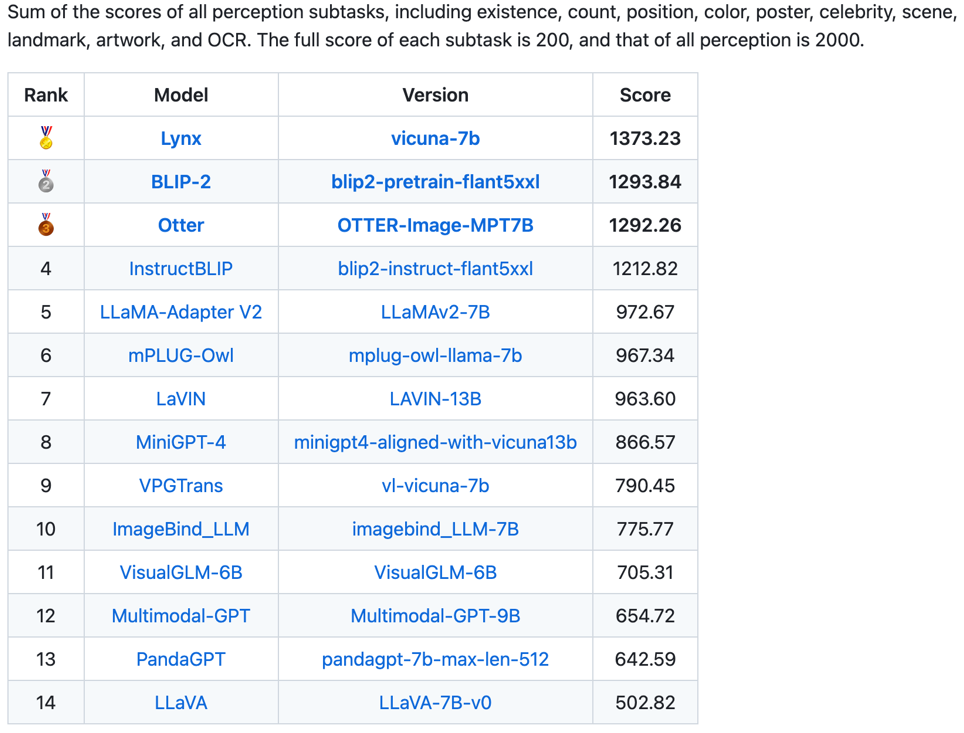Open VisualGLM-6B link in Version column
This screenshot has height=733, width=964.
pos(435,573)
